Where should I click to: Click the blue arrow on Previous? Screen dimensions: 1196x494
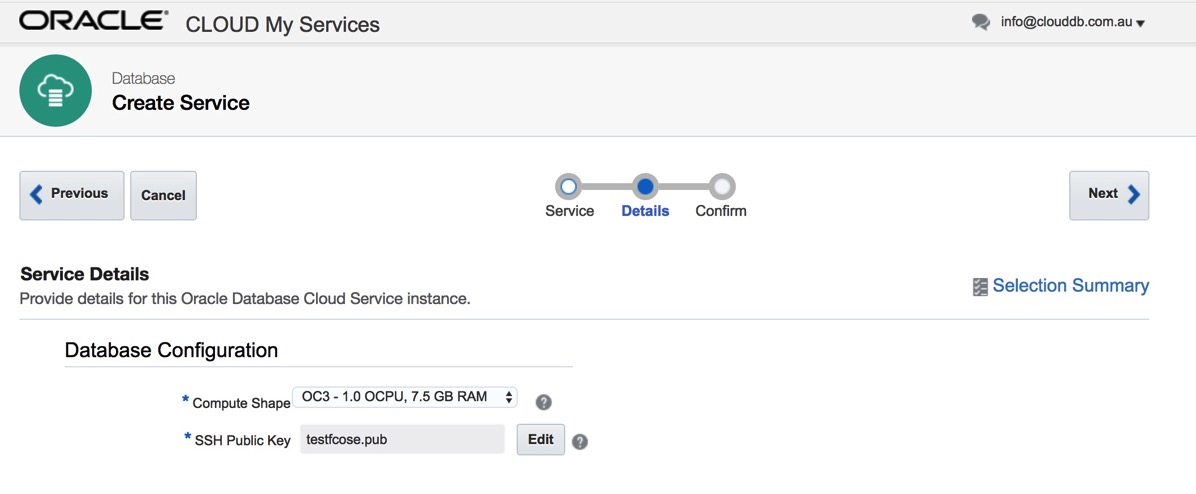point(37,194)
